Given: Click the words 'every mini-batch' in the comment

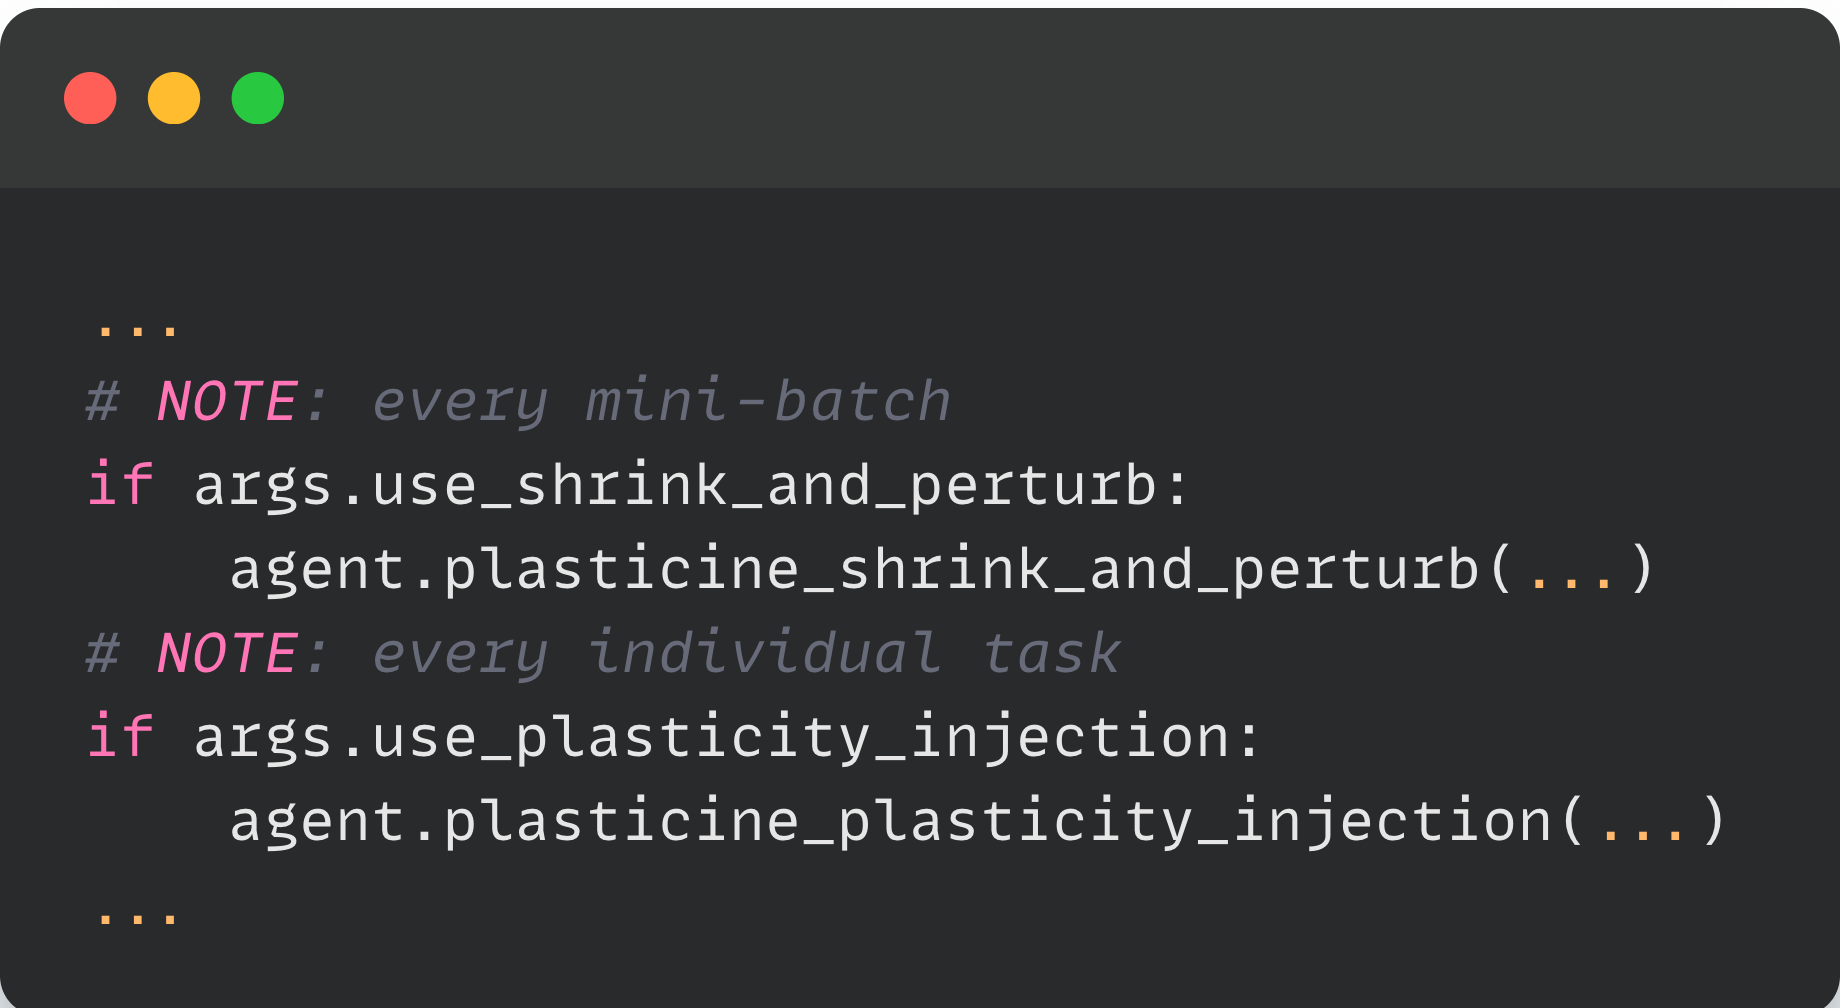Looking at the screenshot, I should pyautogui.click(x=661, y=402).
